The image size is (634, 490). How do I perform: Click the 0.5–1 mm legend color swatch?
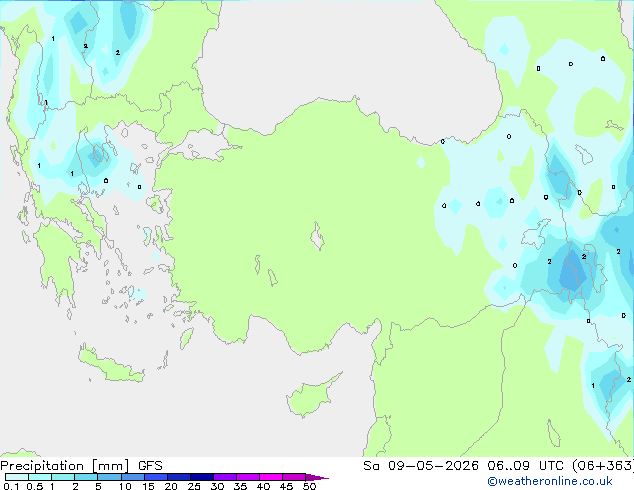click(40, 477)
